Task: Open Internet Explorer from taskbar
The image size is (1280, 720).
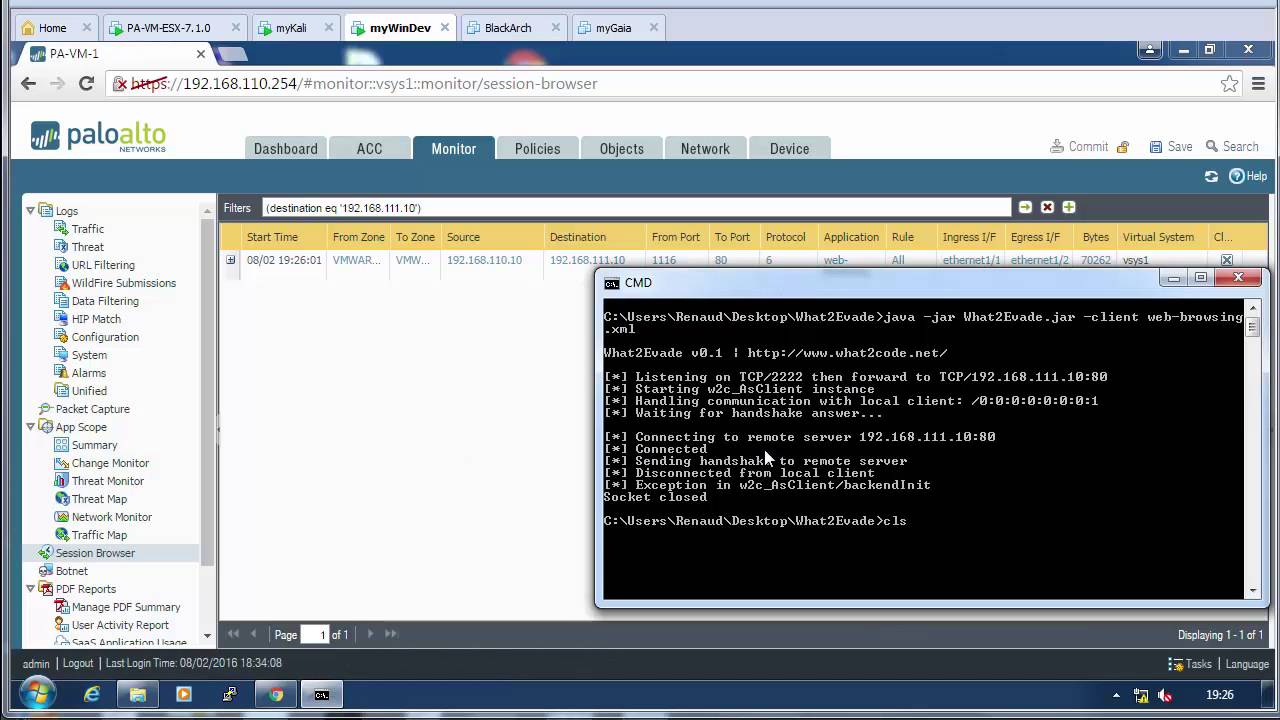Action: tap(92, 695)
